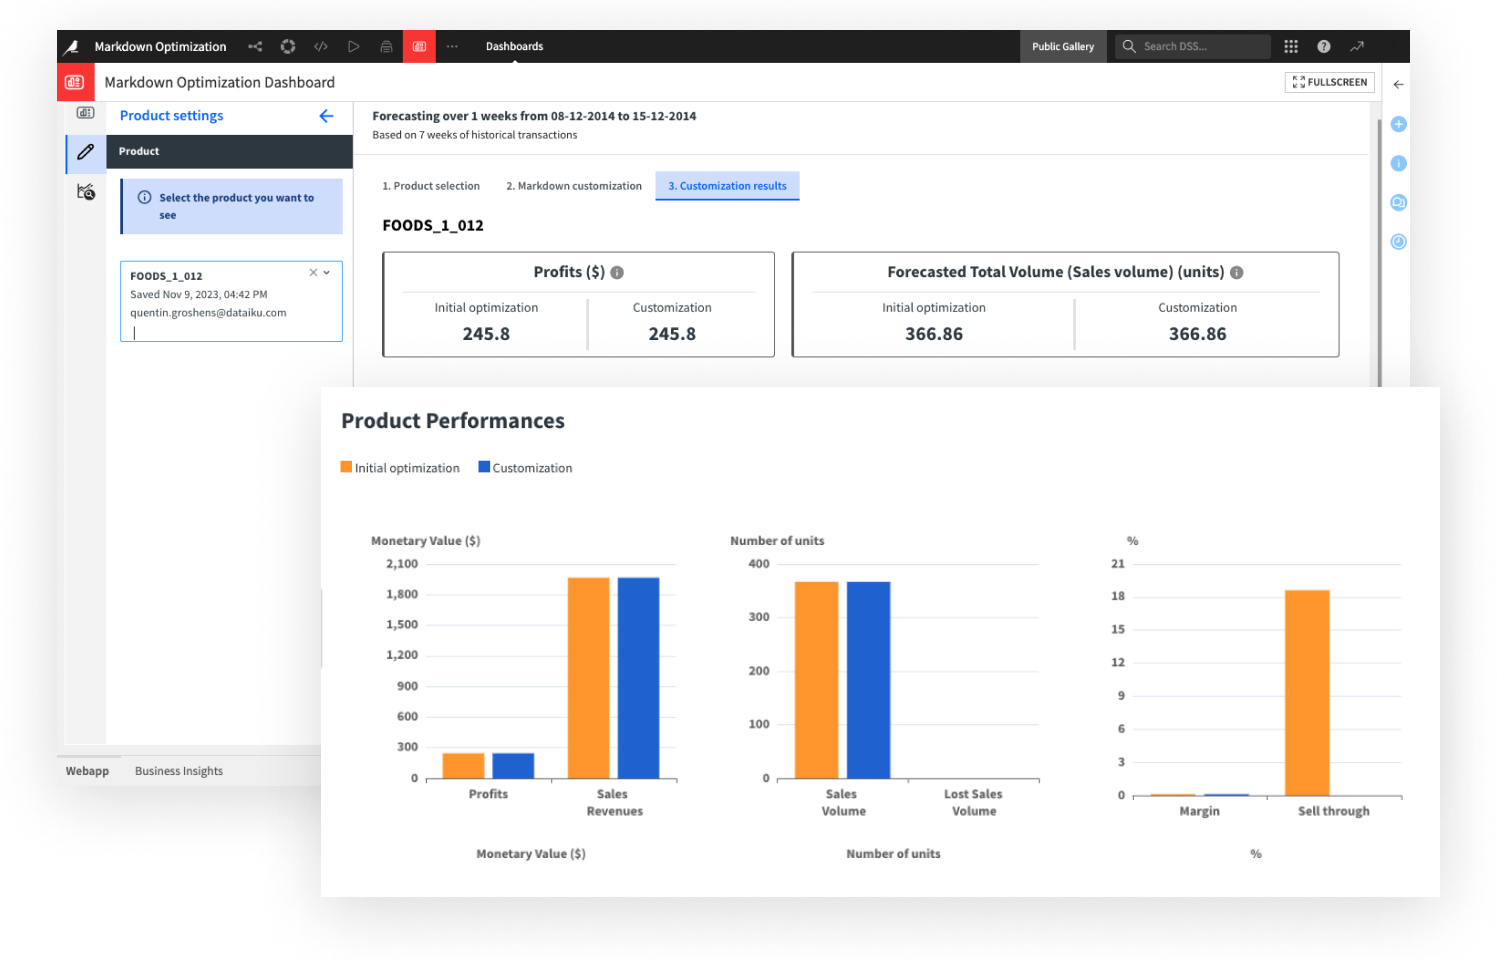Image resolution: width=1497 pixels, height=960 pixels.
Task: Click the Product section header
Action: tap(229, 152)
